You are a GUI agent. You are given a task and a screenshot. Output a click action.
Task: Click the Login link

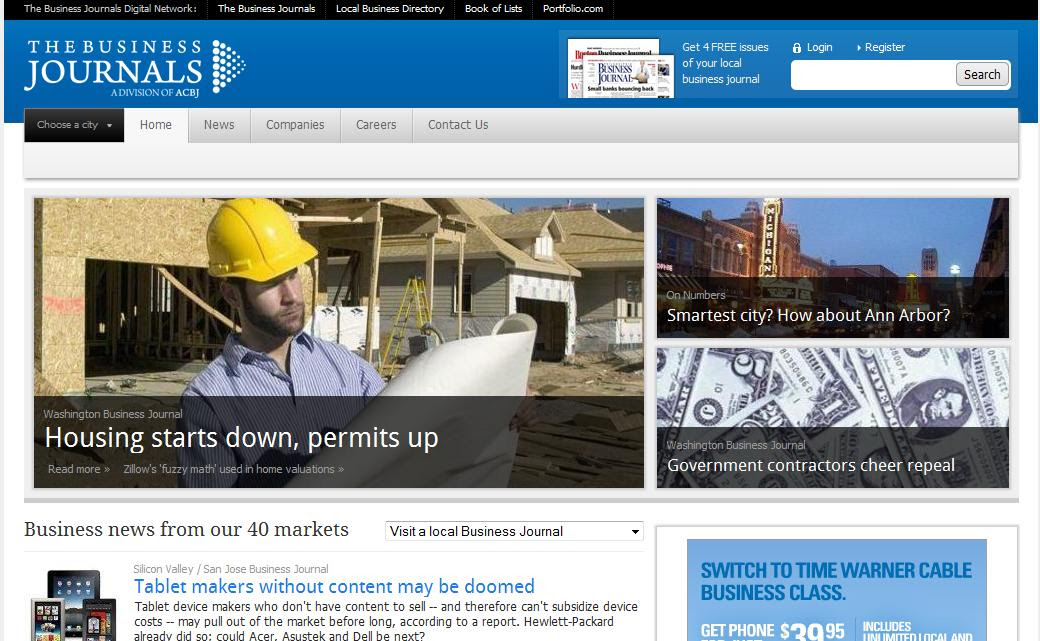point(820,47)
